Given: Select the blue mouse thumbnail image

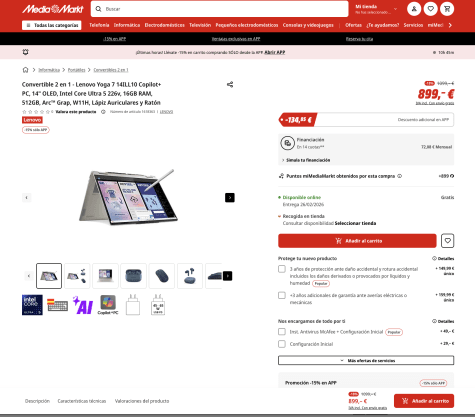Looking at the screenshot, I should [162, 276].
